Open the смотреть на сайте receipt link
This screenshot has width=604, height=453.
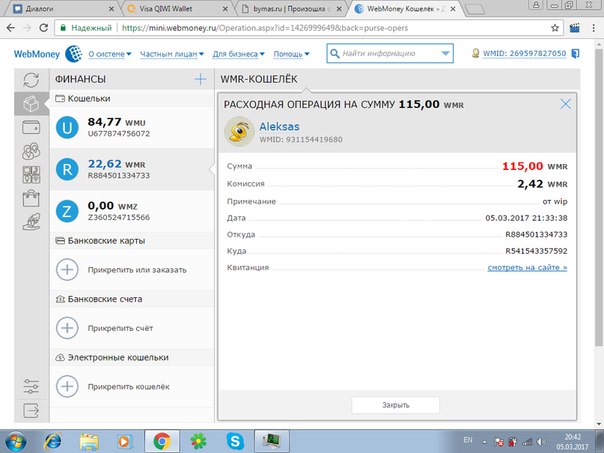pyautogui.click(x=527, y=267)
